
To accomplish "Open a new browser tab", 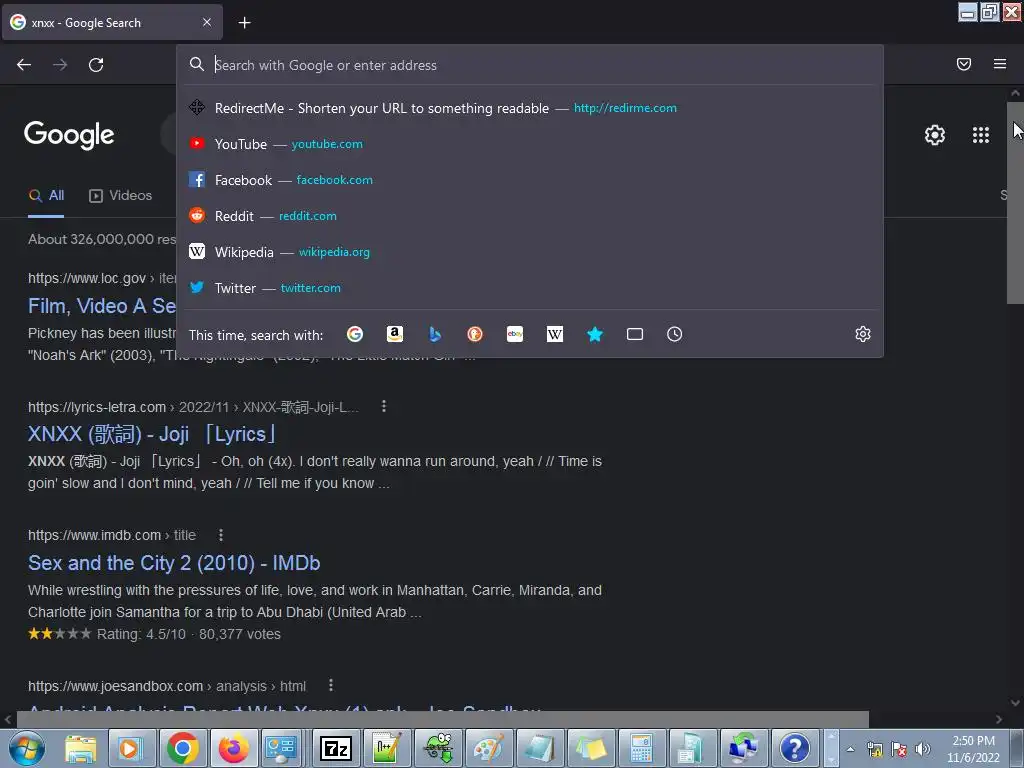I will point(244,23).
